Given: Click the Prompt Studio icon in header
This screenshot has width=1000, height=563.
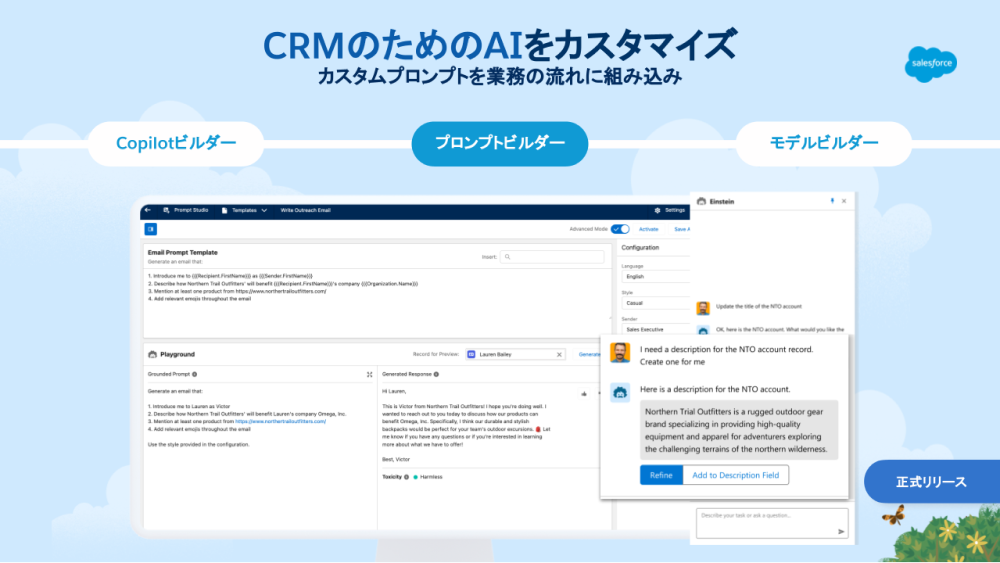Looking at the screenshot, I should click(x=166, y=210).
